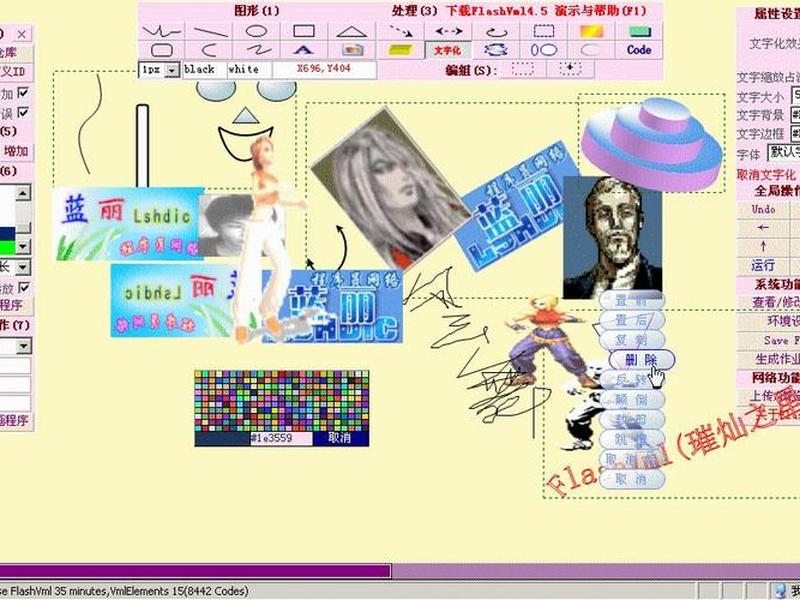This screenshot has height=600, width=800.
Task: Click the ungroup dashed-box plus icon
Action: [x=570, y=69]
